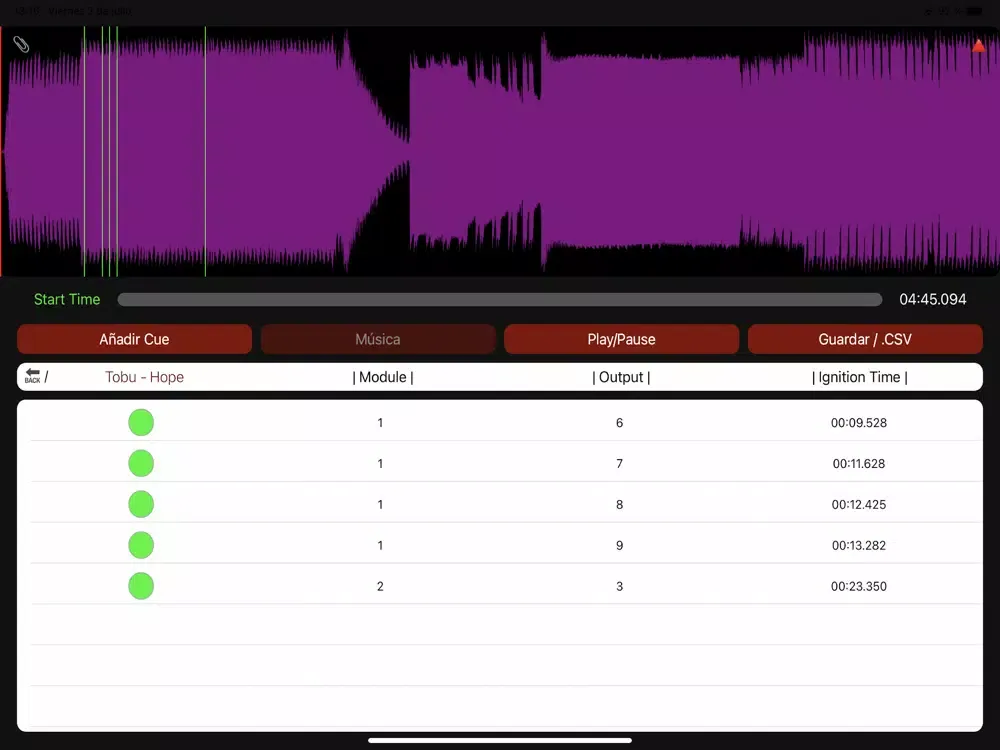Select ignition time 00:13.282
The image size is (1000, 750).
[859, 545]
